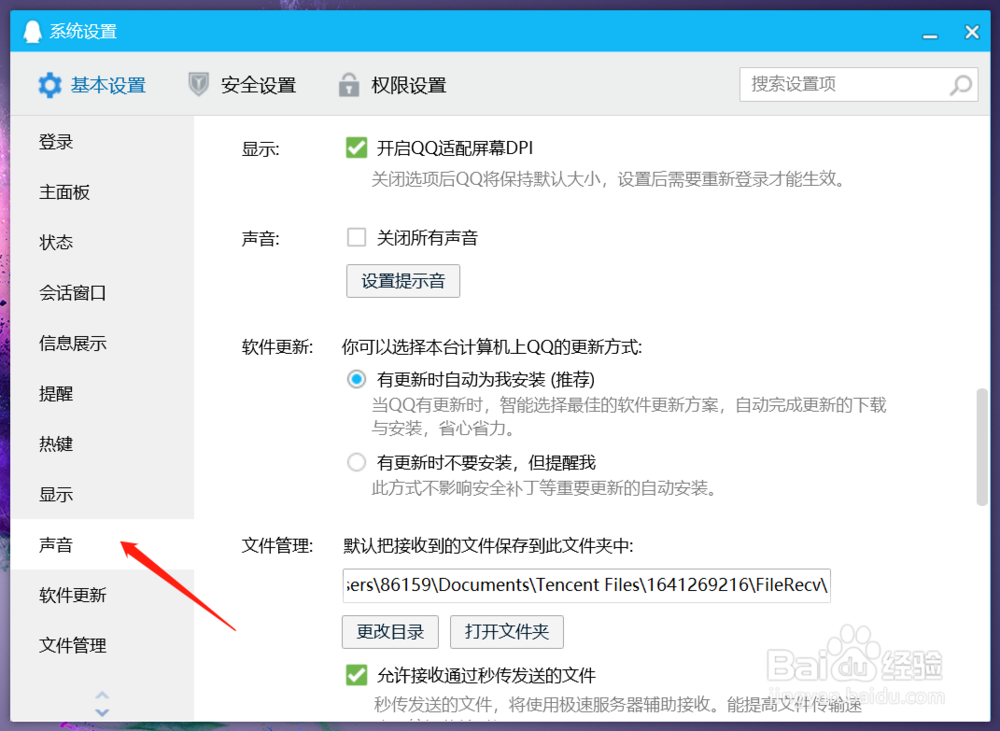Screen dimensions: 1000x731
Task: Close the 系统设置 window
Action: (972, 31)
